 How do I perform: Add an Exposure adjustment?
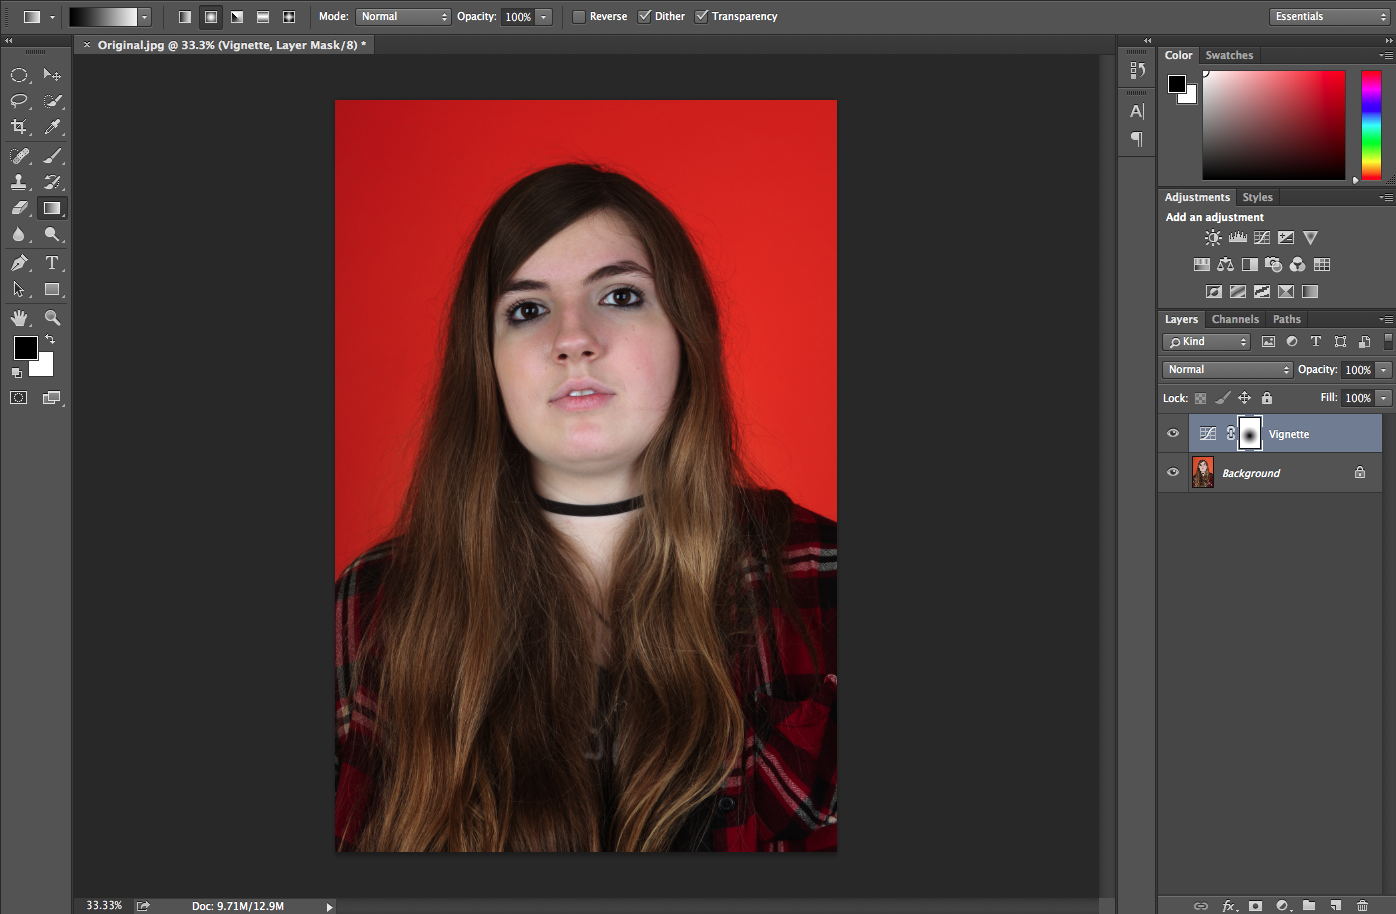tap(1286, 238)
